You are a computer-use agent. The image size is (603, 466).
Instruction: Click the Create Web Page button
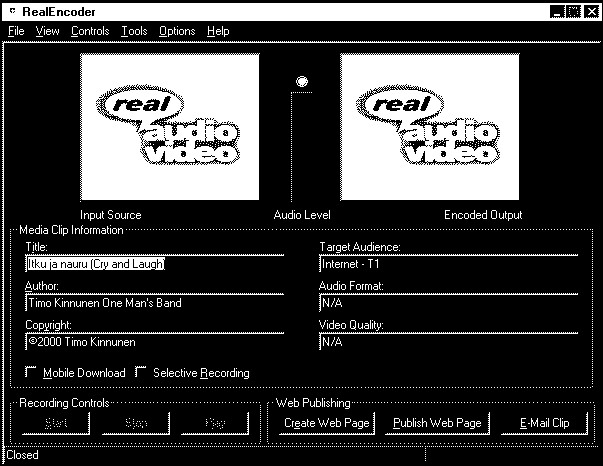click(x=326, y=423)
